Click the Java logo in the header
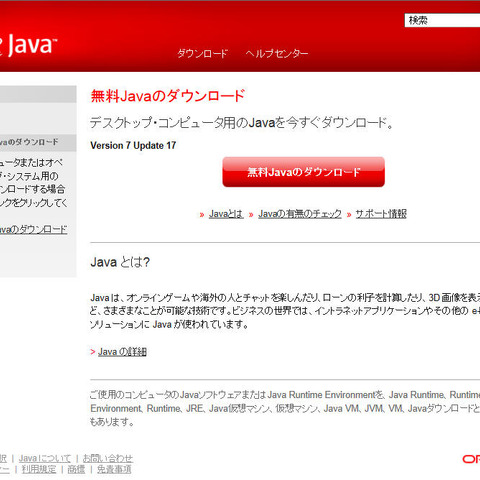 [28, 45]
